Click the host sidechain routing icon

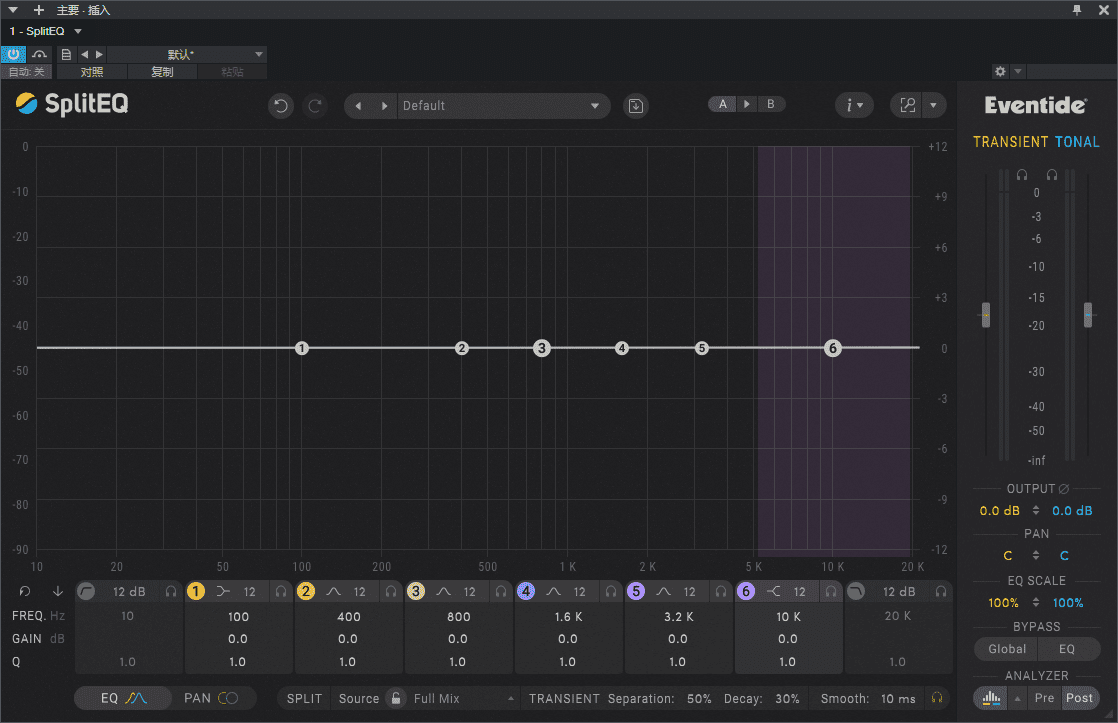39,54
